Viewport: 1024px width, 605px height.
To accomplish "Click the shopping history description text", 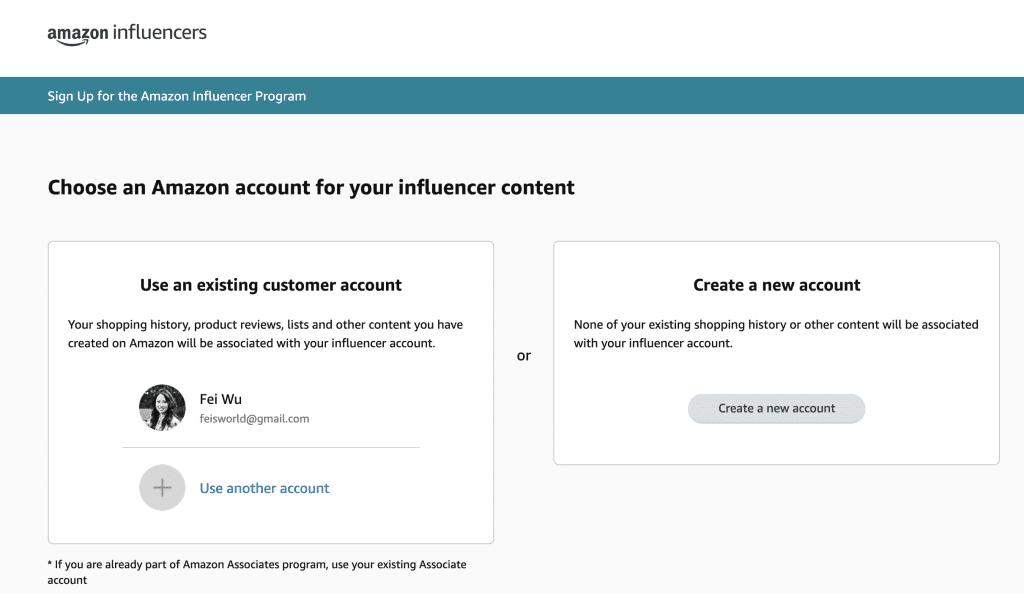I will tap(265, 334).
